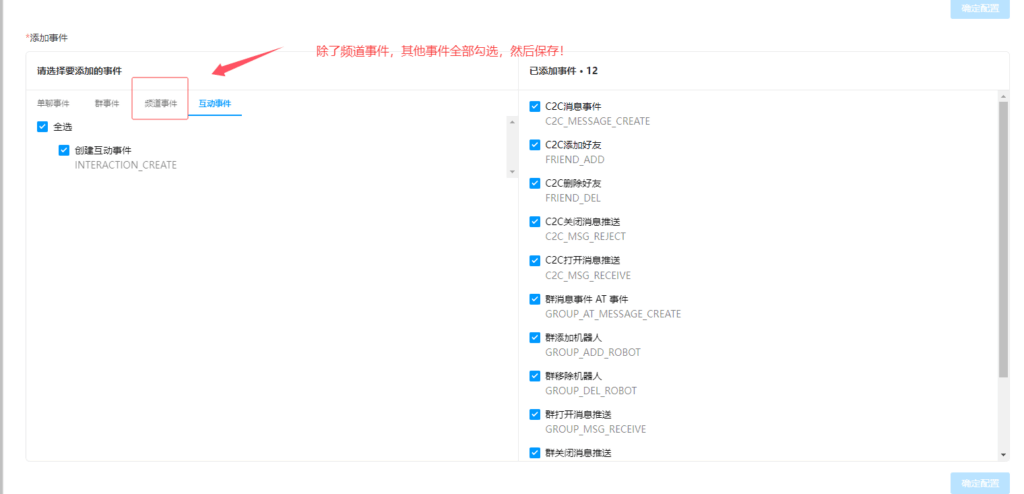
Task: Toggle 群移除机器人 GROUP_DEL_ROBOT checkbox
Action: 535,376
